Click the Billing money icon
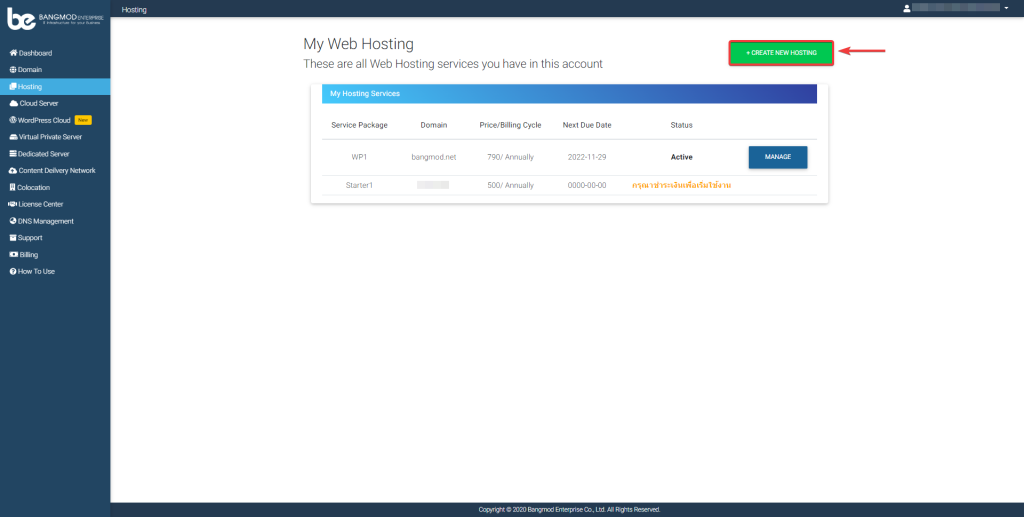Image resolution: width=1024 pixels, height=517 pixels. 14,255
